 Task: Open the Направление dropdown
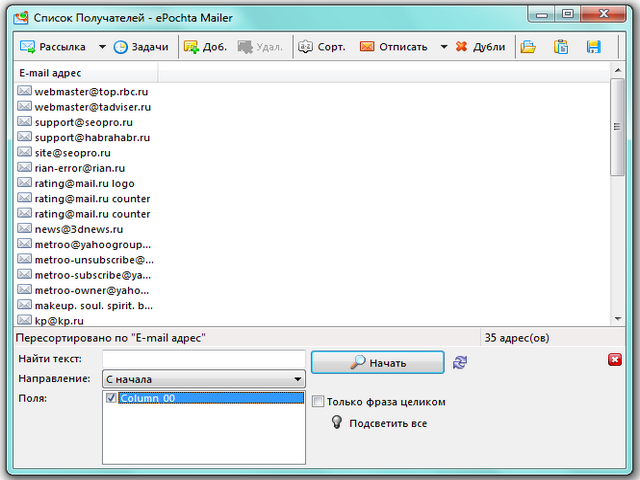coord(204,379)
